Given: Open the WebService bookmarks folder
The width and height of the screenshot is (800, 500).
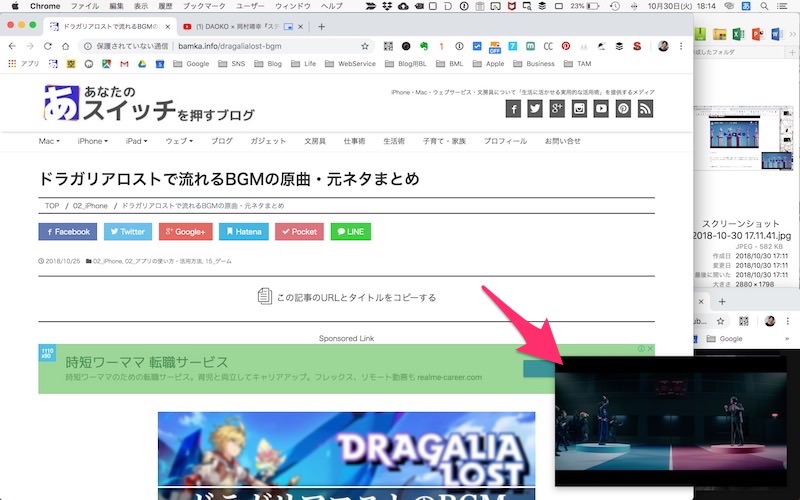Looking at the screenshot, I should point(351,64).
